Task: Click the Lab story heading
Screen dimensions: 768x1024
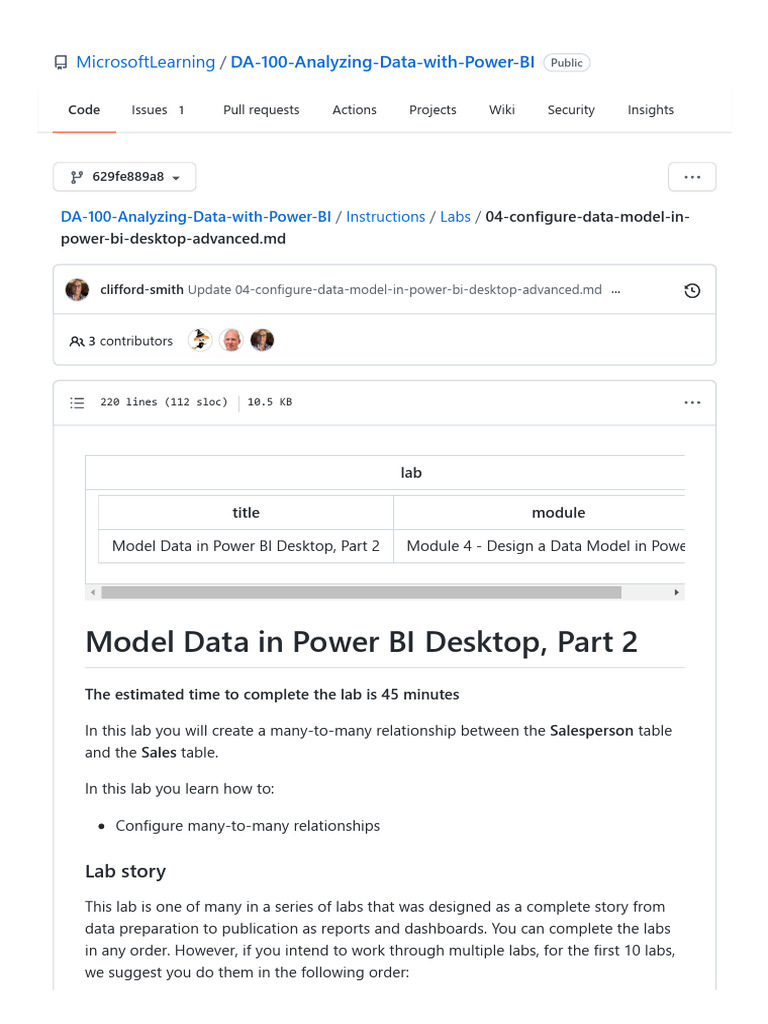Action: tap(125, 871)
